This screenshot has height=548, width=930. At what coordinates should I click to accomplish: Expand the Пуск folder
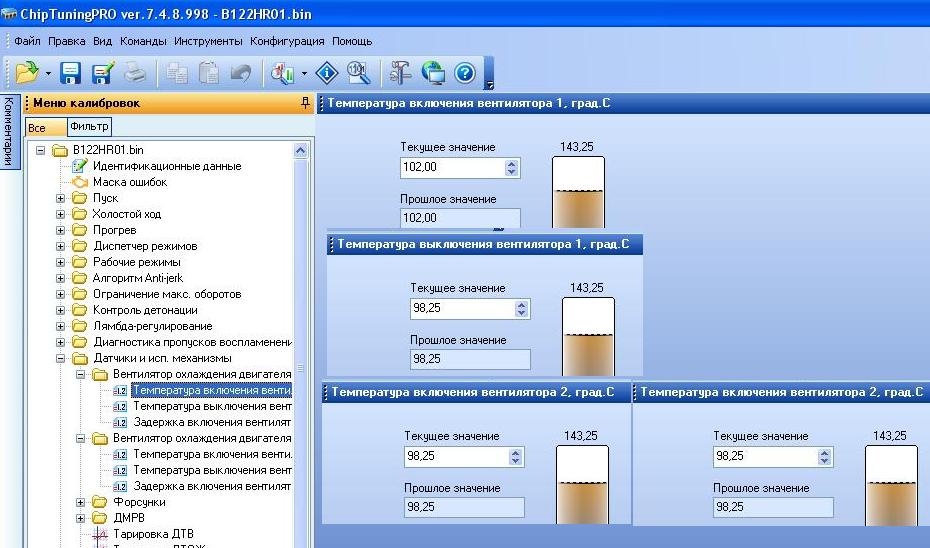60,198
